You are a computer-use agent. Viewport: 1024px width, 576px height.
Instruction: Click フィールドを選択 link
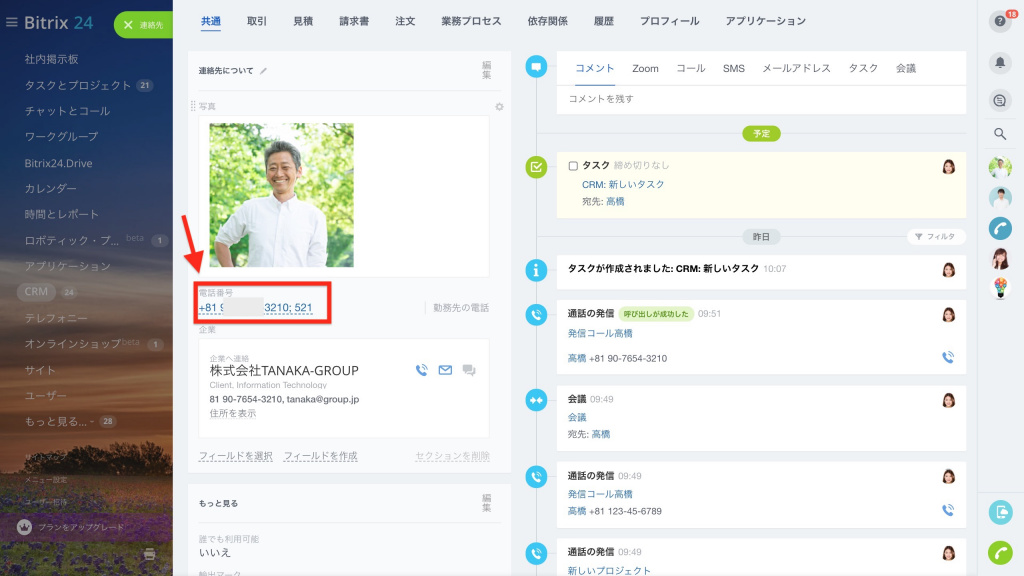coord(236,456)
